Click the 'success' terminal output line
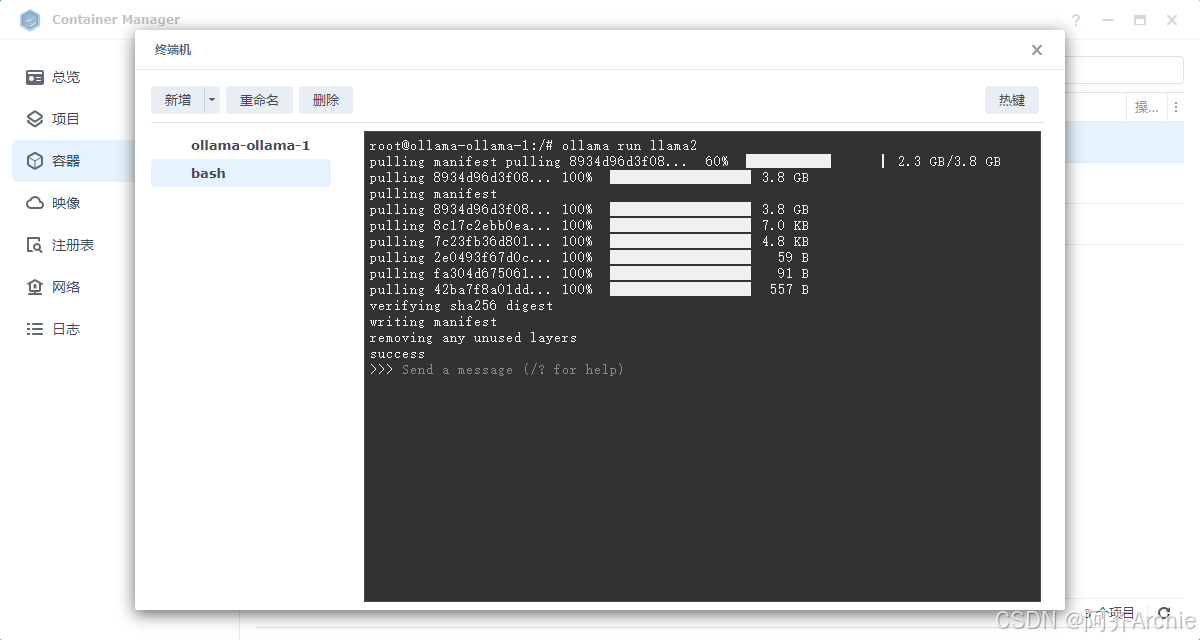This screenshot has width=1200, height=640. coord(397,354)
